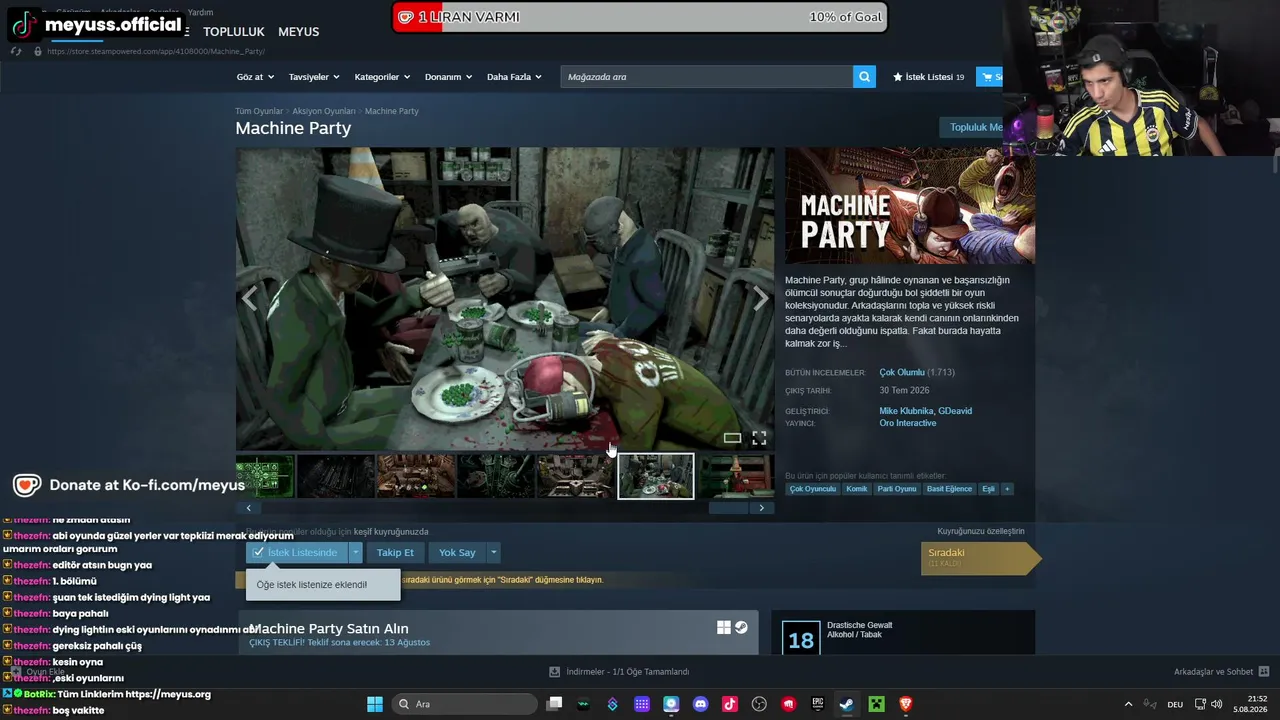
Task: Show the next screenshot with the right arrow
Action: 761,298
